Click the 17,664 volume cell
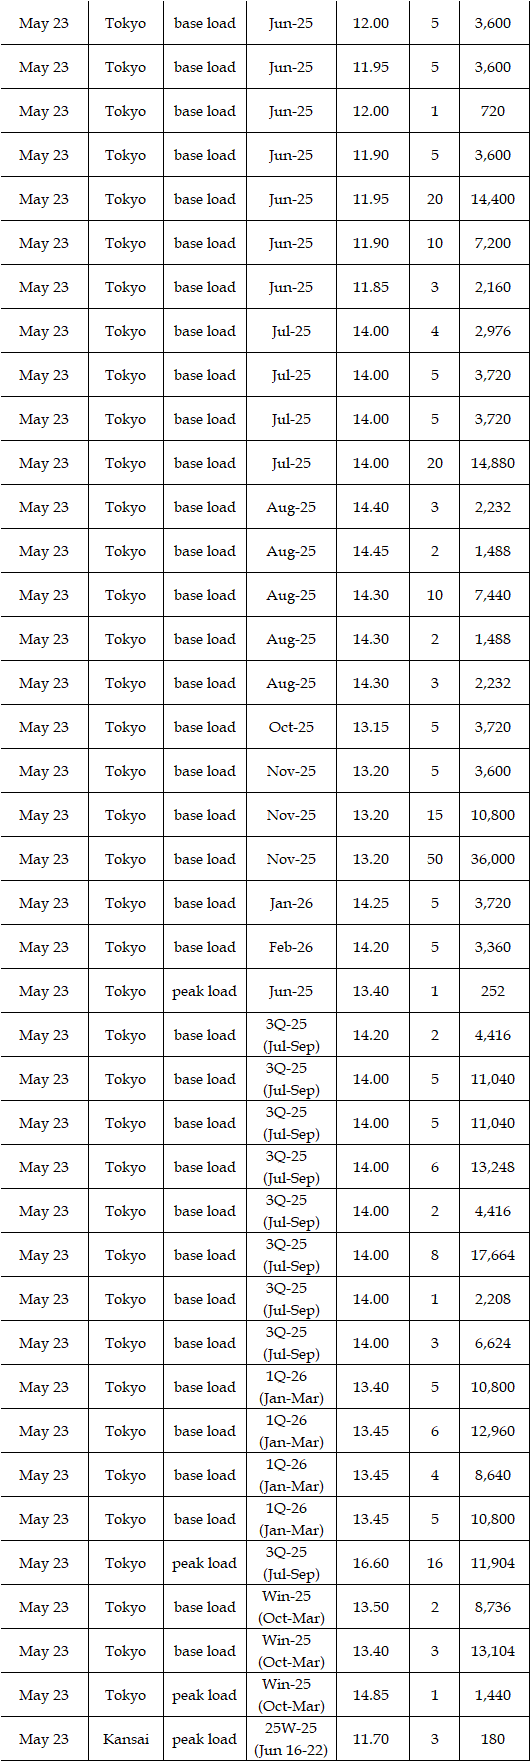This screenshot has height=1761, width=530. [x=493, y=1255]
